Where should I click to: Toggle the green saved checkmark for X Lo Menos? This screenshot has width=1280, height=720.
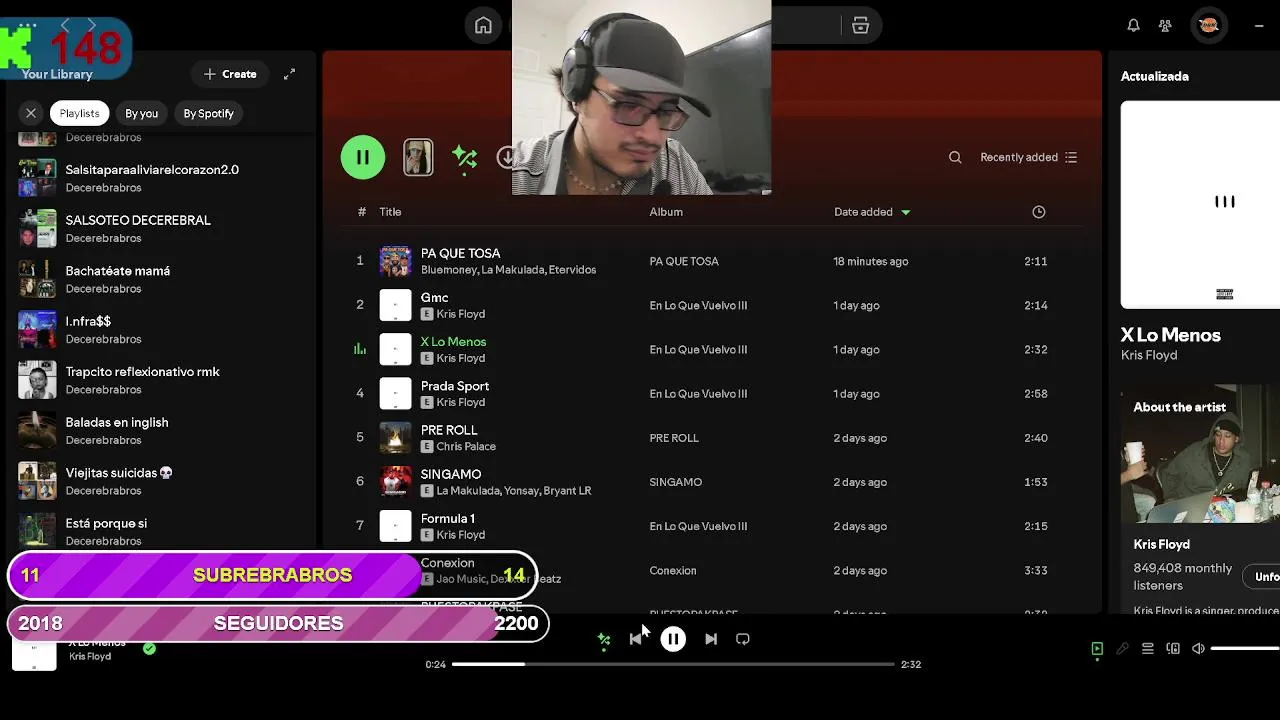point(149,649)
